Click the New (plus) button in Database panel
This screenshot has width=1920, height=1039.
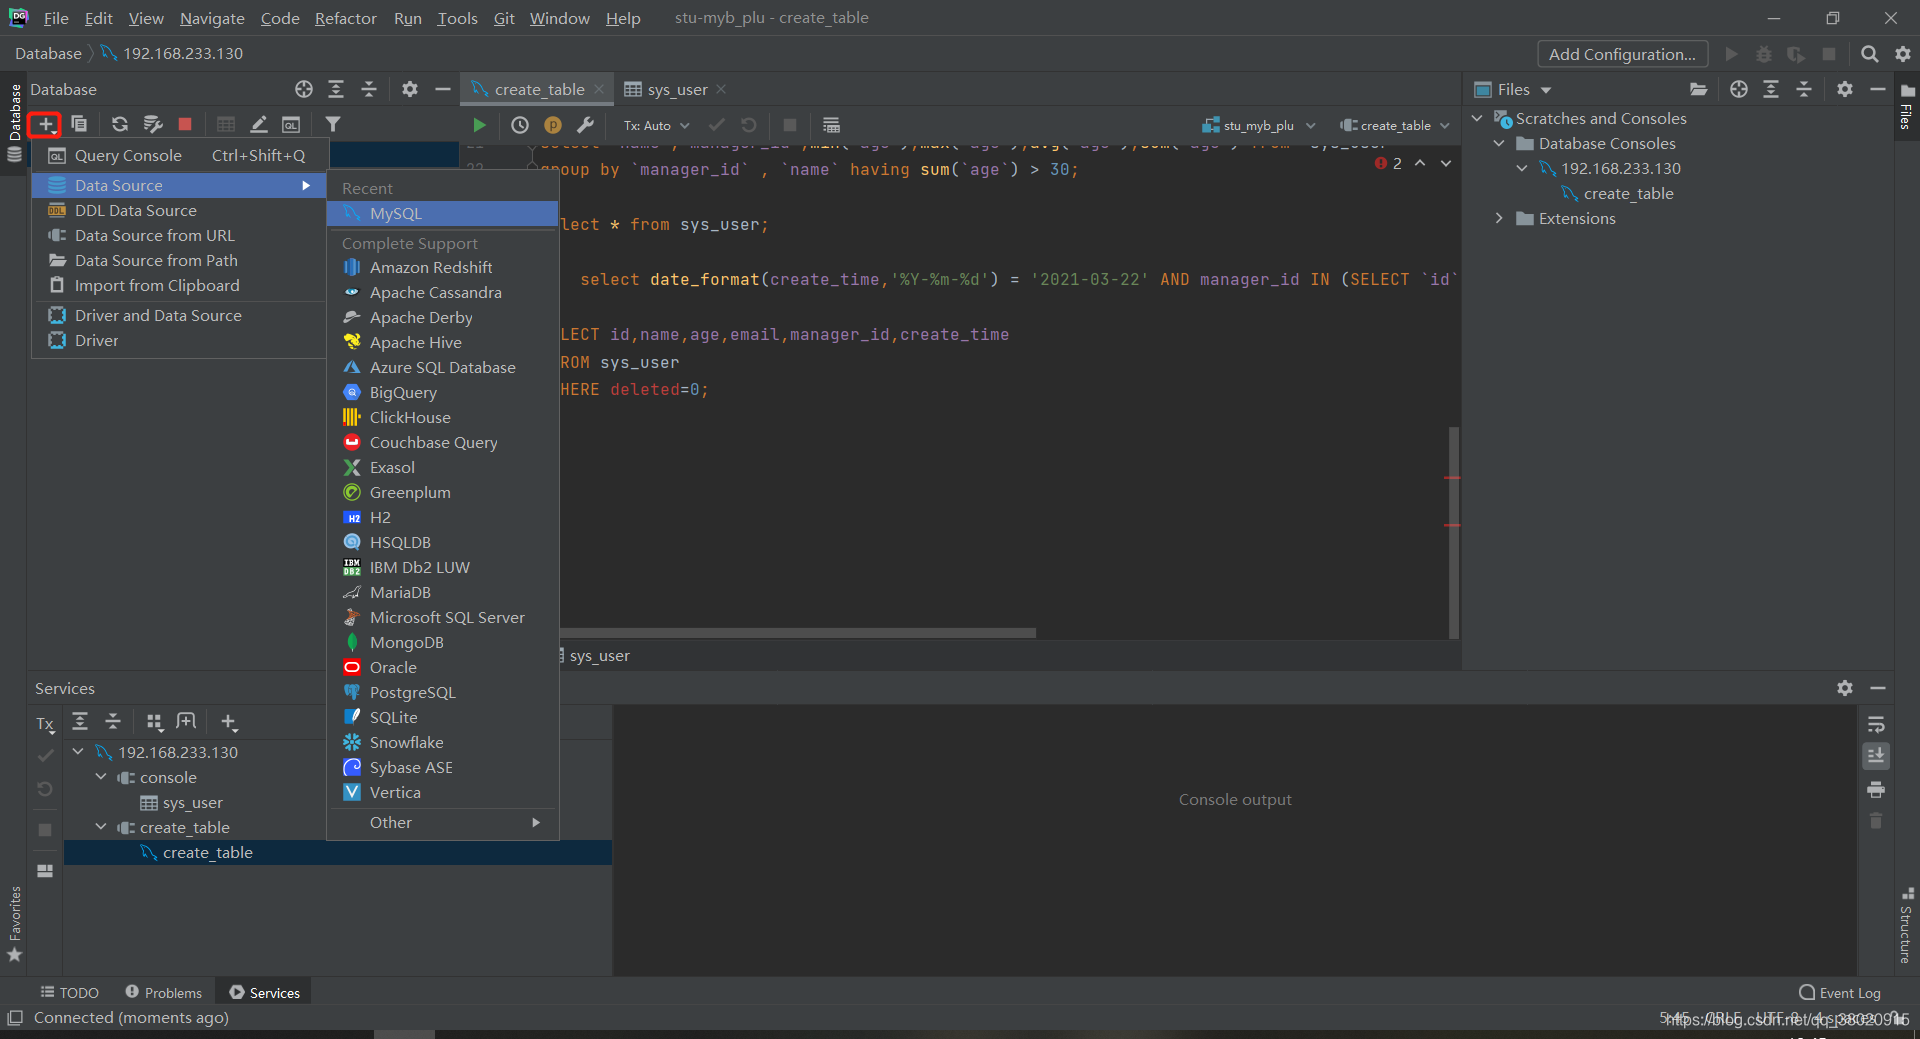pyautogui.click(x=45, y=125)
